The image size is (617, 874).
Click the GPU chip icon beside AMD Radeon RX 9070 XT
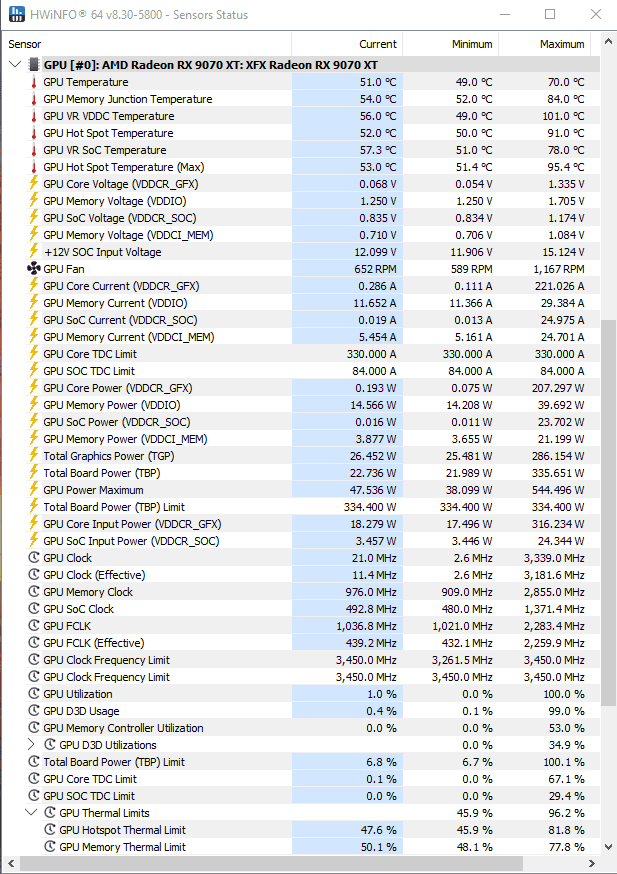[x=34, y=65]
